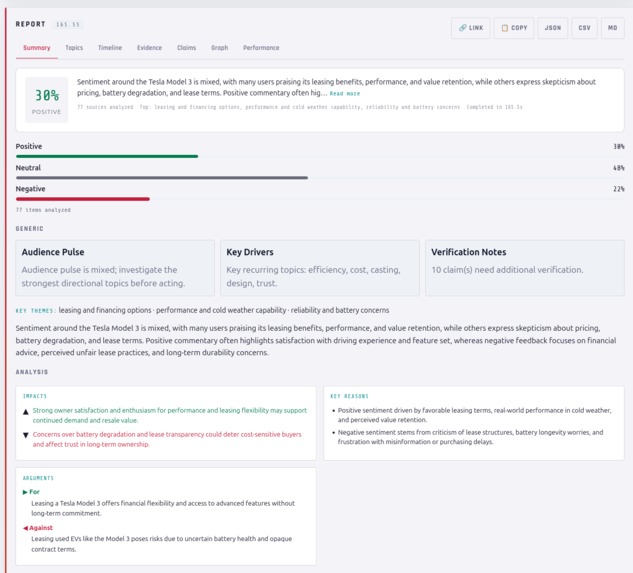Viewport: 633px width, 573px height.
Task: Click the 'Neutral' sentiment label
Action: [x=28, y=168]
